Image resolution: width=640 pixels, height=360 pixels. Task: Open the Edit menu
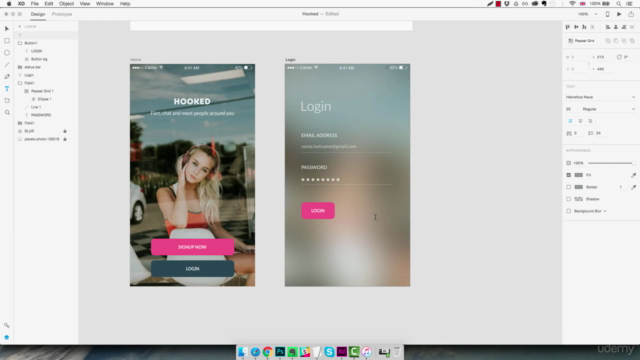tap(49, 4)
